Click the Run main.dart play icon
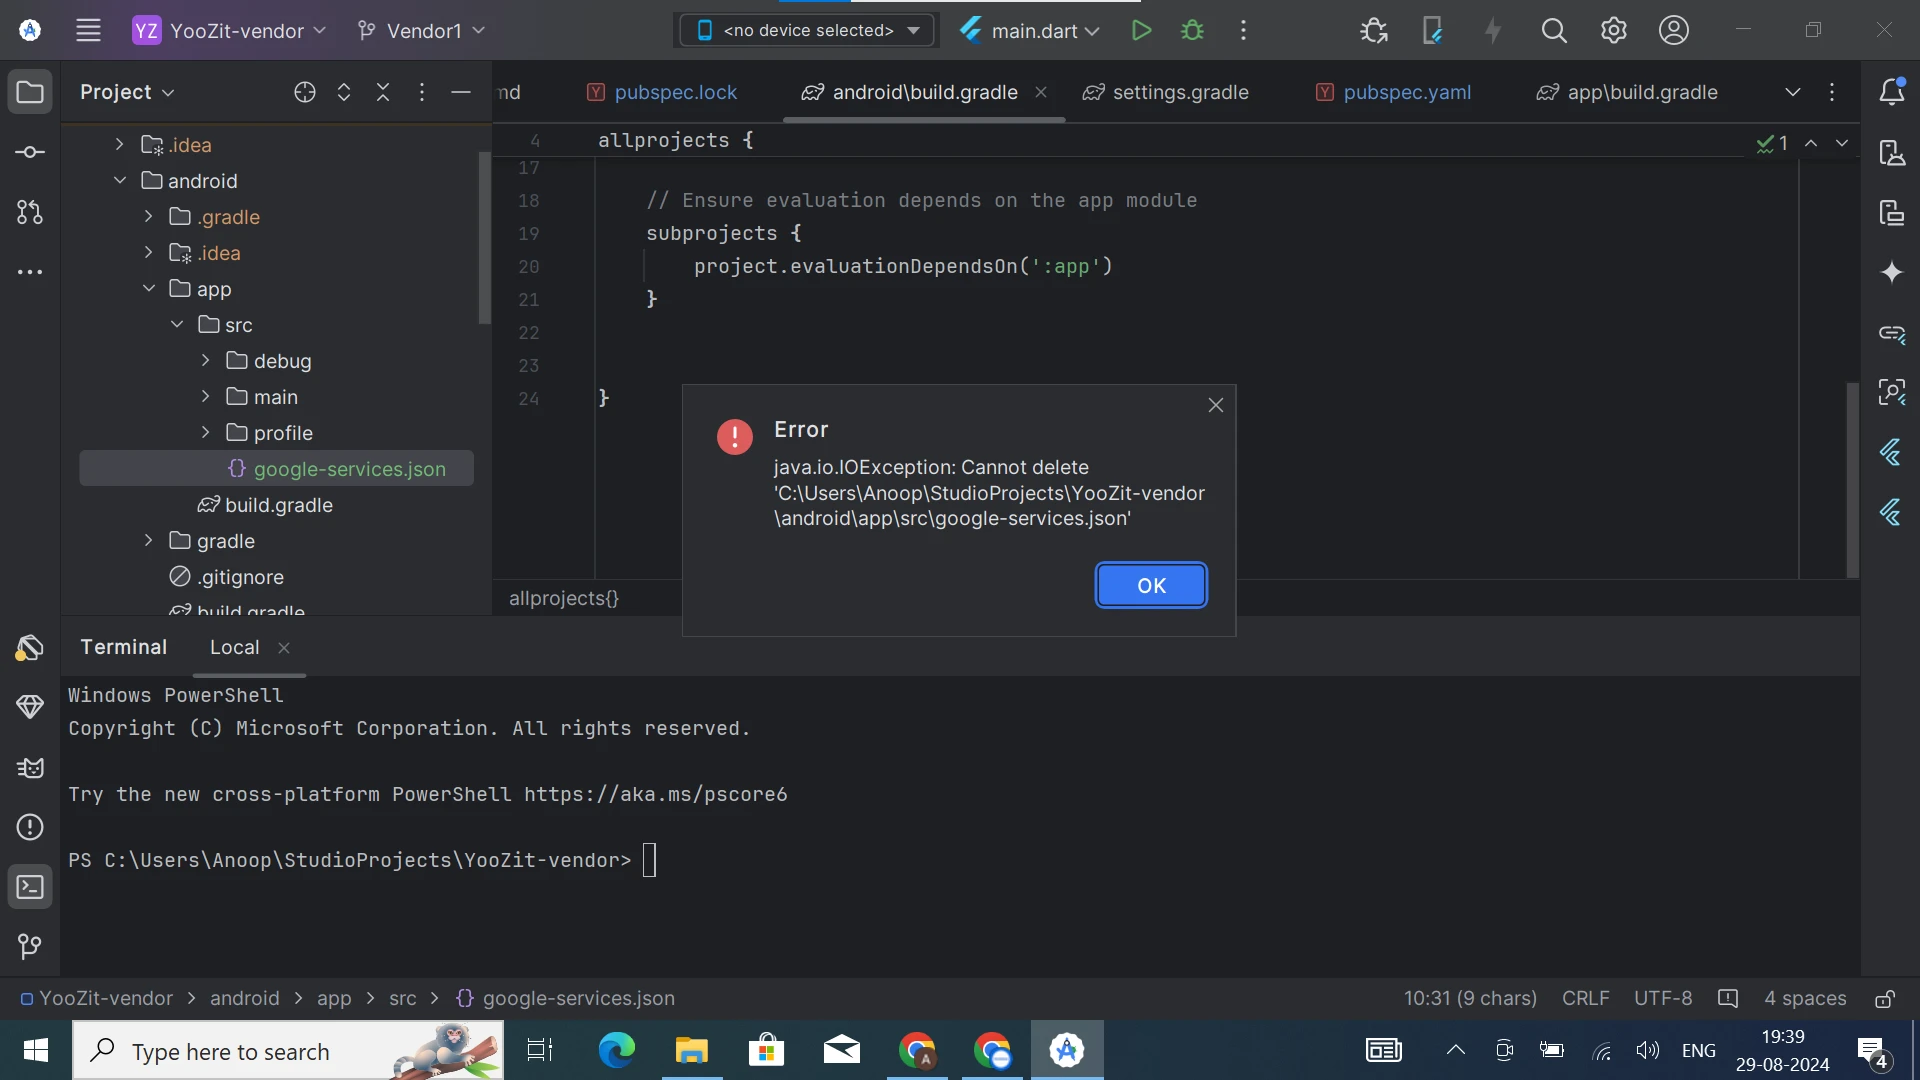 (x=1141, y=31)
